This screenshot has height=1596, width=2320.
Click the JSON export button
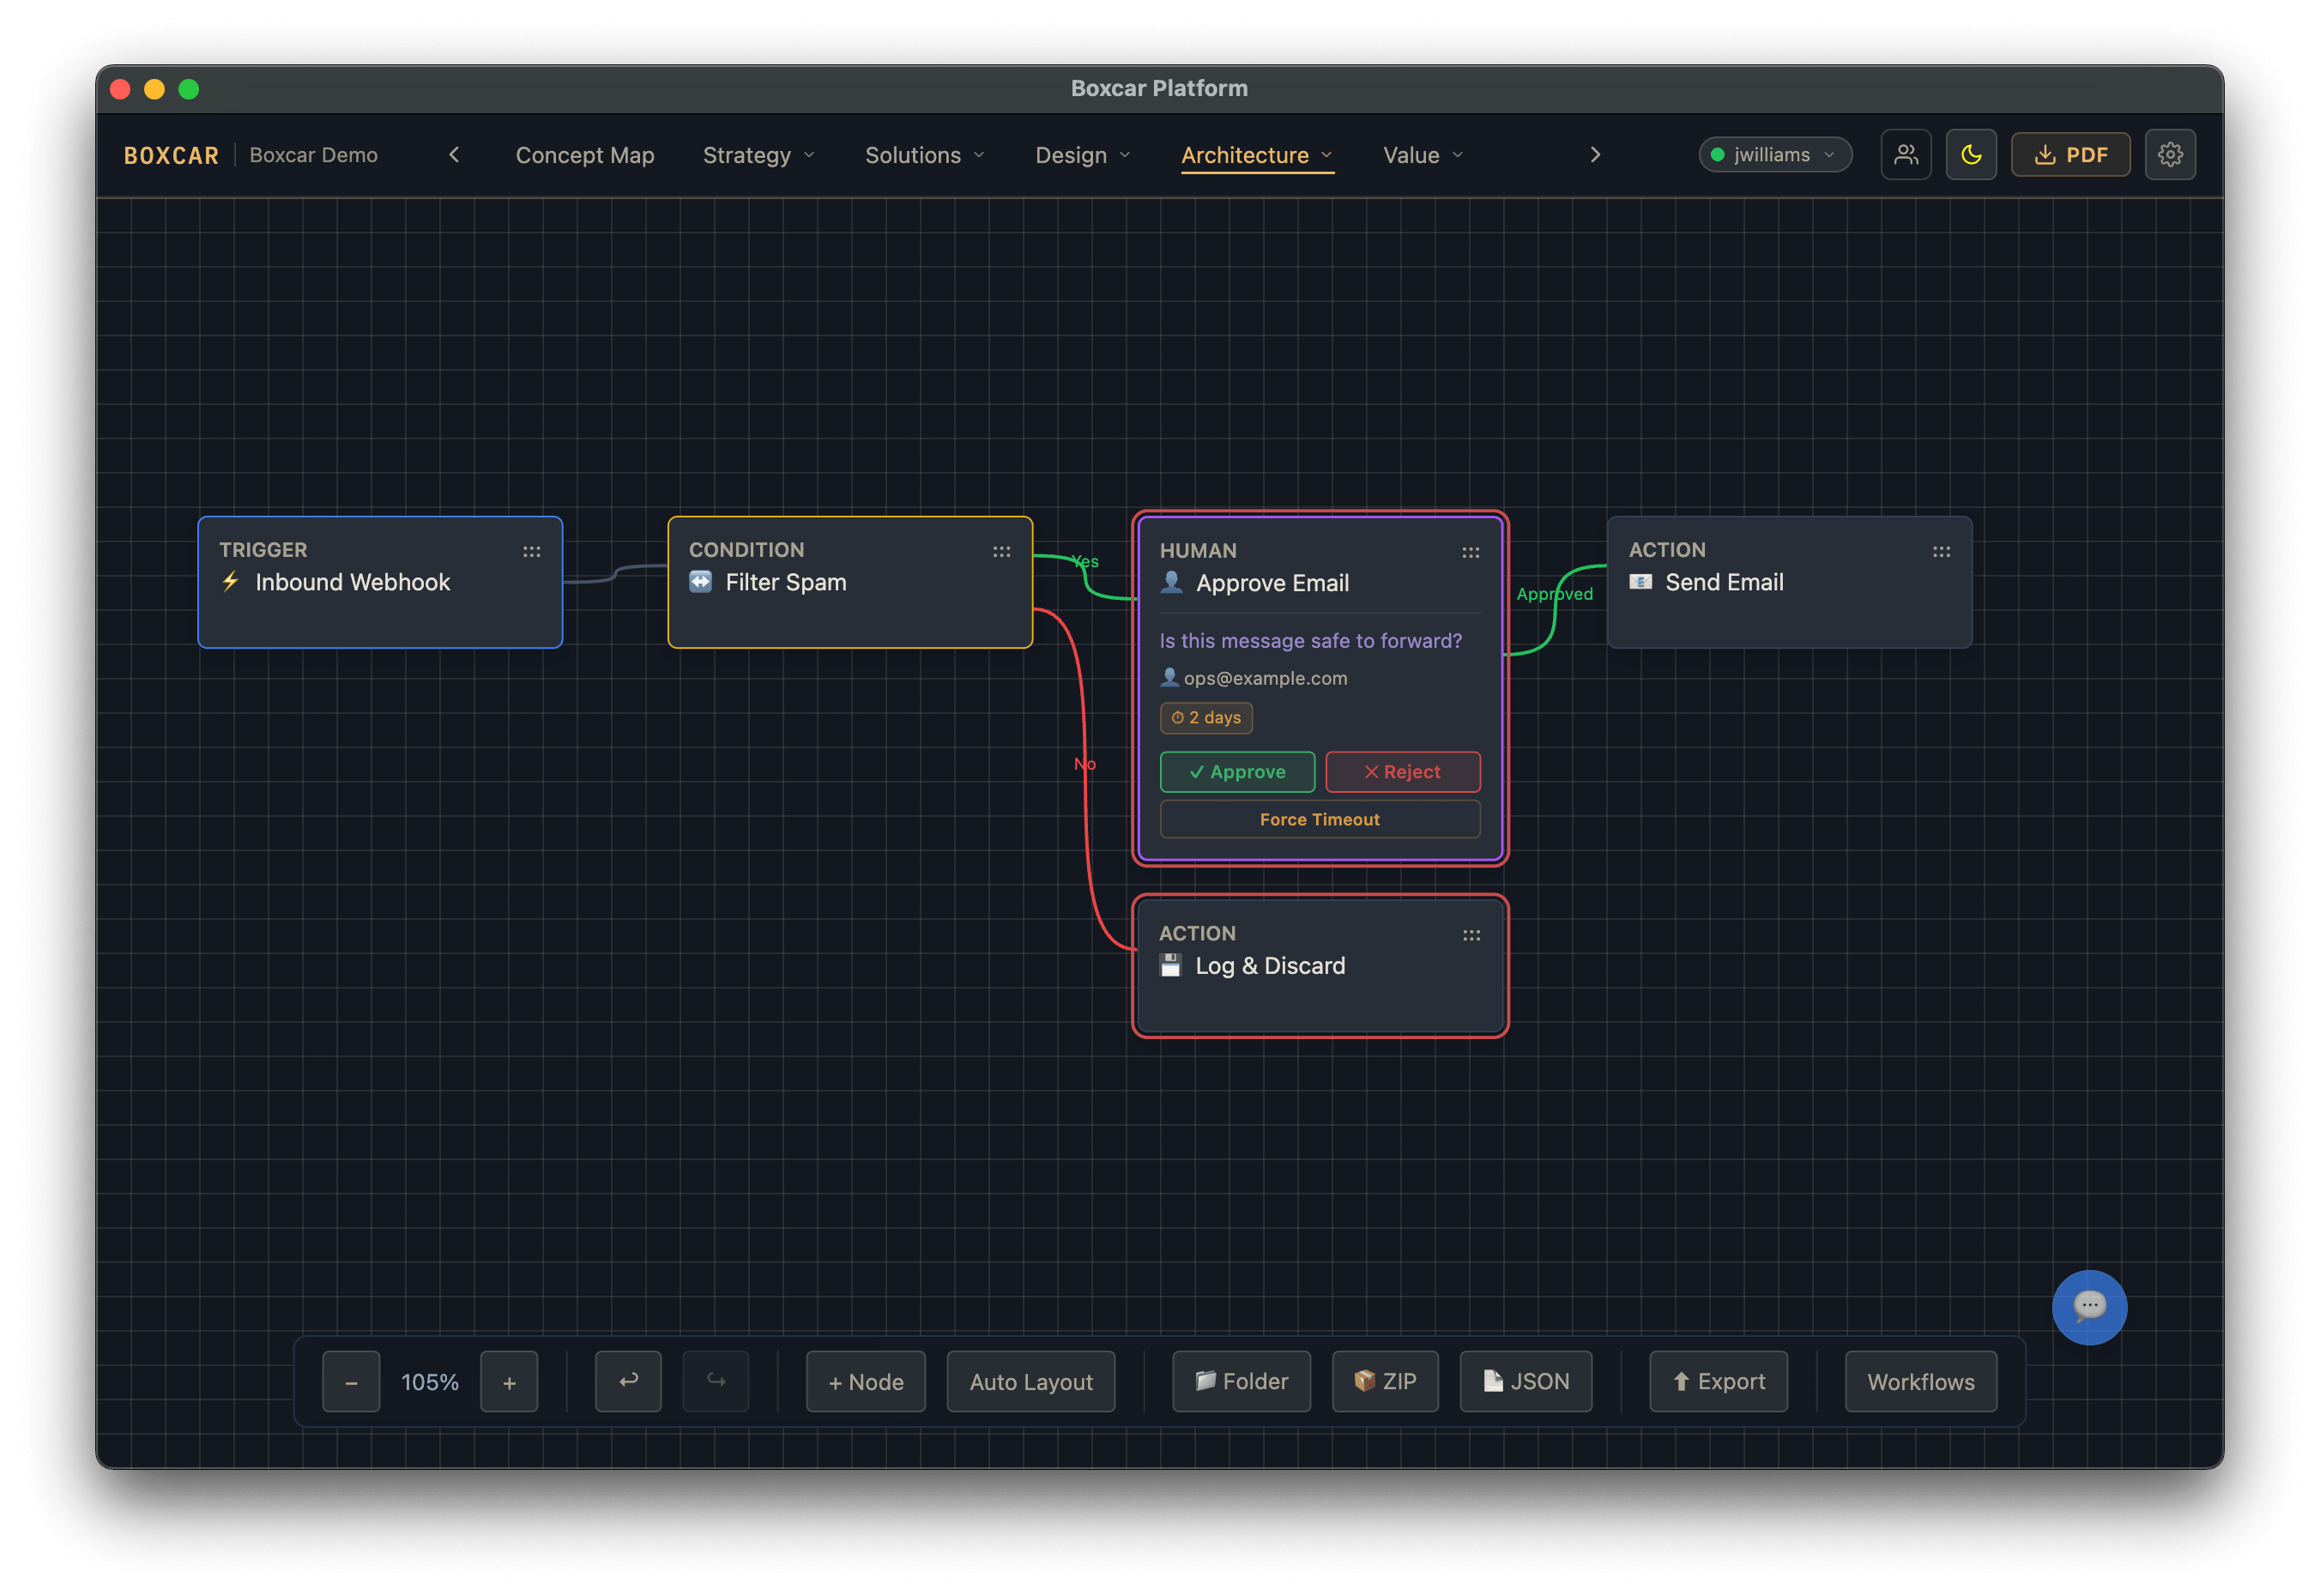(x=1526, y=1381)
